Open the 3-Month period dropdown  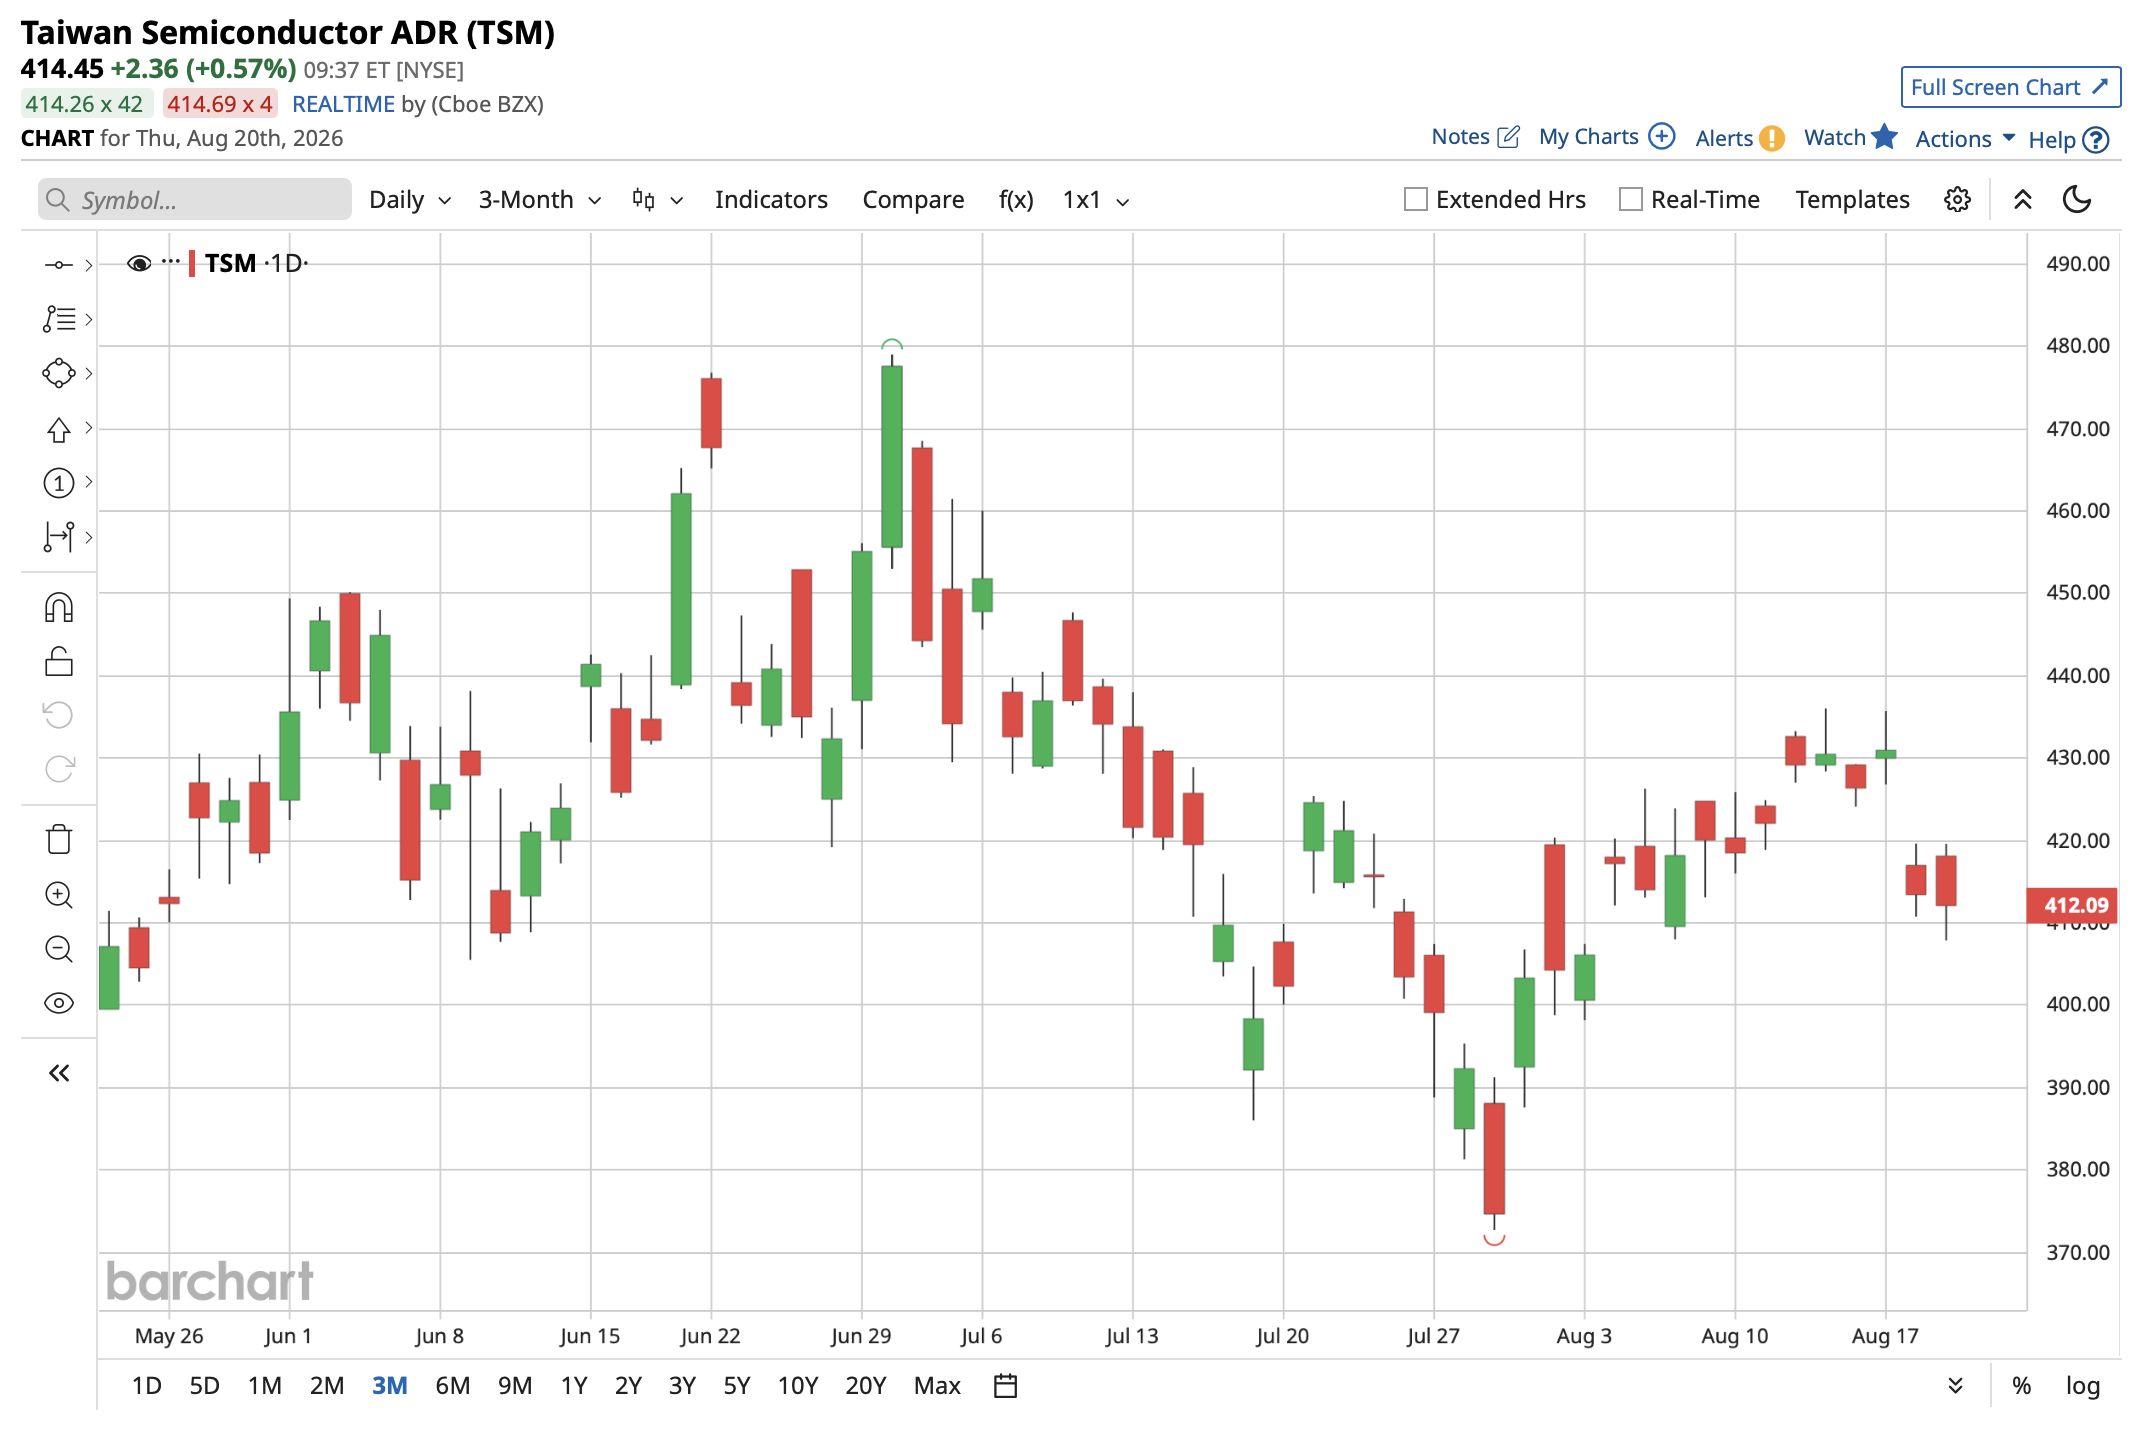click(x=540, y=200)
